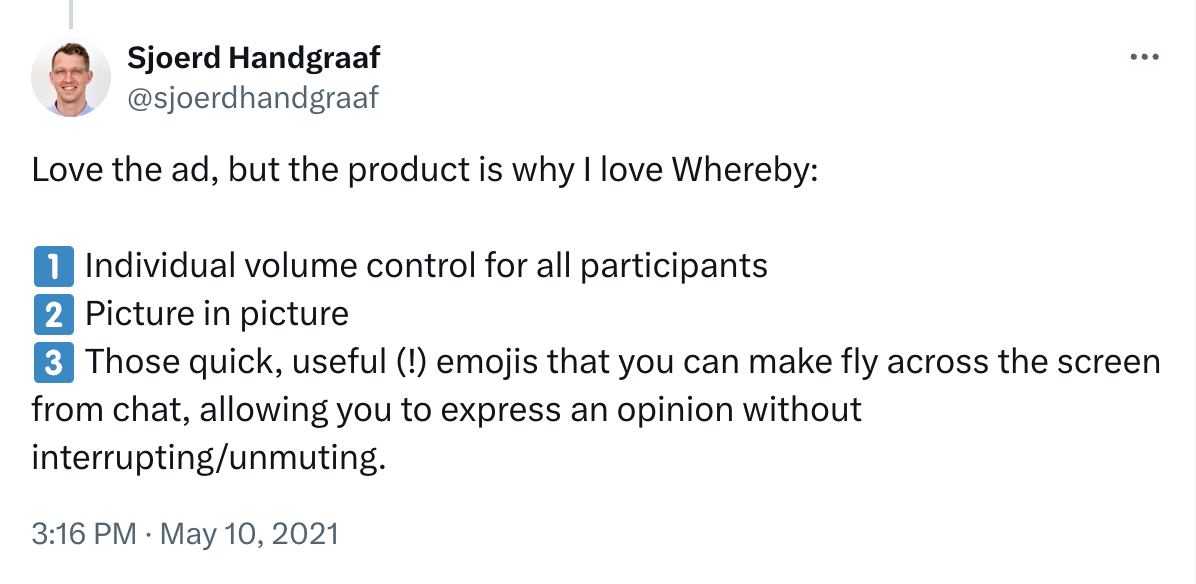Click the "Picture in picture" line
The height and width of the screenshot is (584, 1196).
point(217,315)
